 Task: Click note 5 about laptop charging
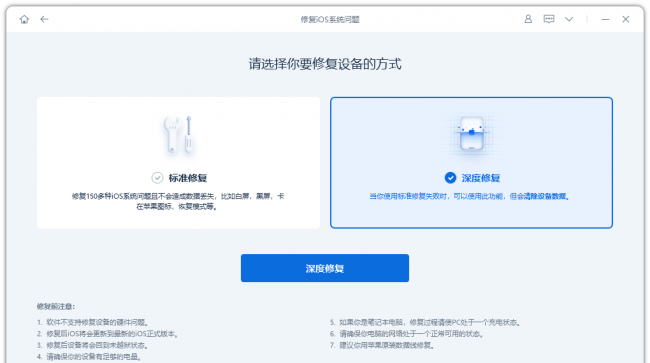point(425,322)
